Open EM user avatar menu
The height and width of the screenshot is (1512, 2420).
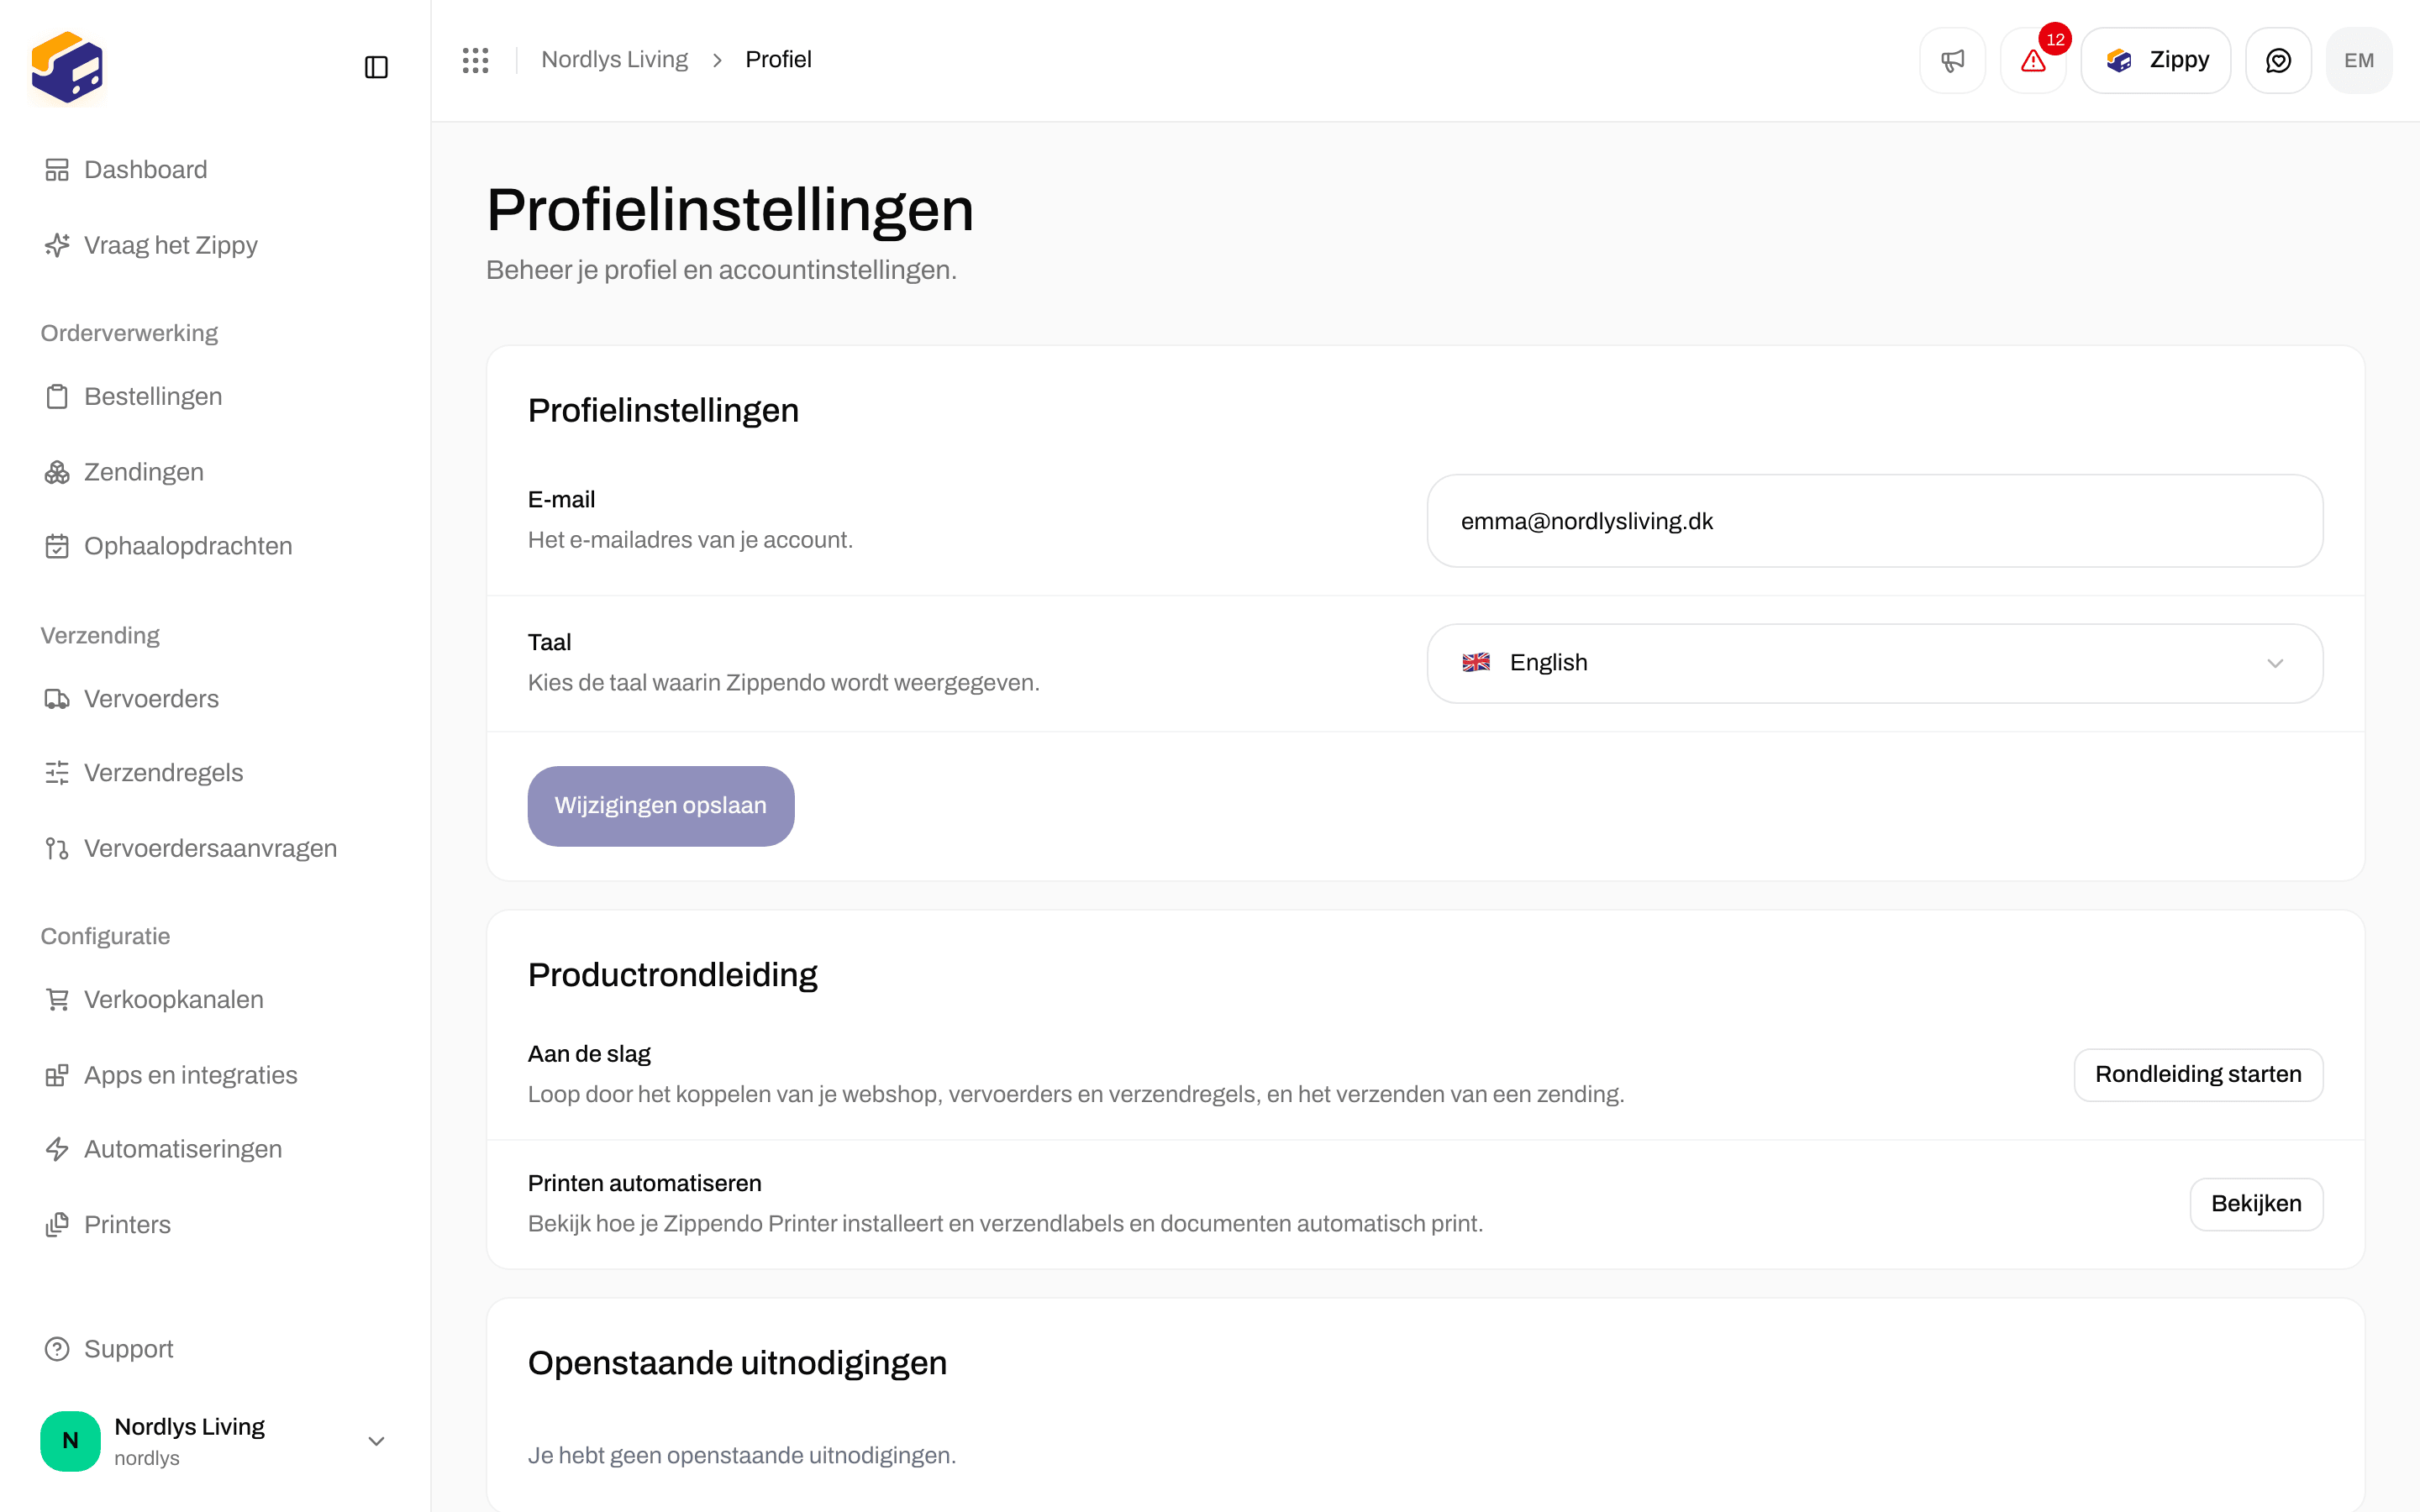(x=2359, y=60)
